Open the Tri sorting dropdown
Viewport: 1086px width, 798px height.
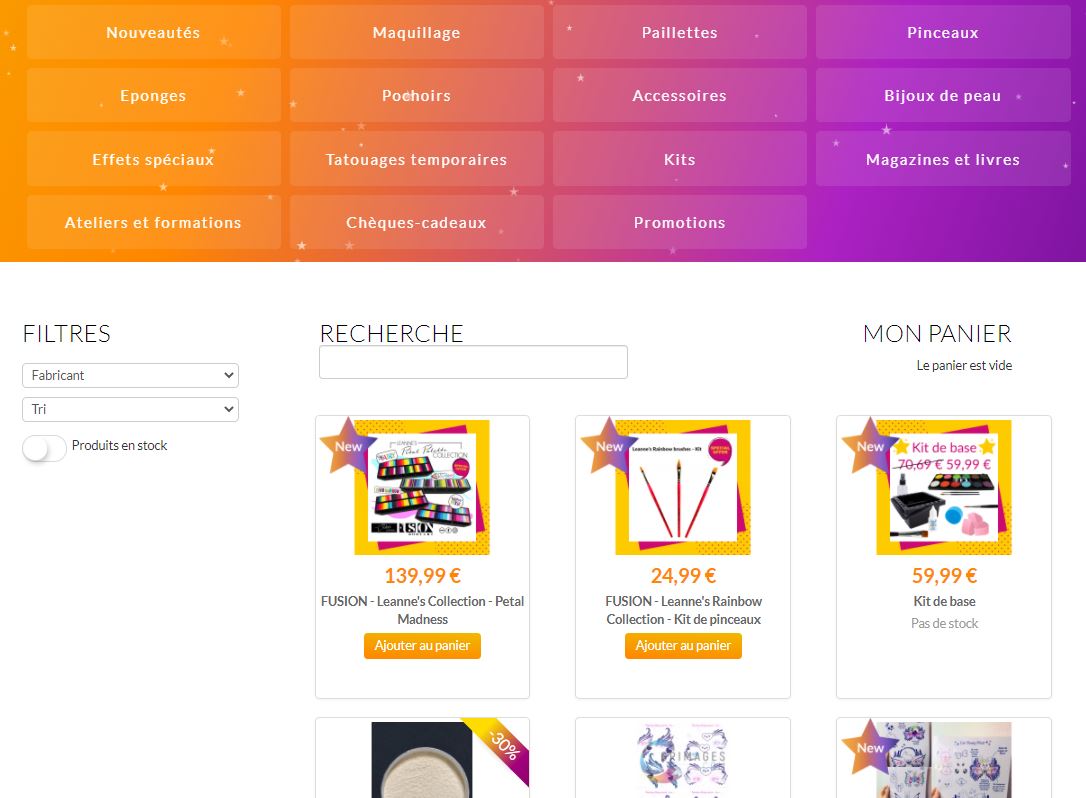(x=130, y=409)
